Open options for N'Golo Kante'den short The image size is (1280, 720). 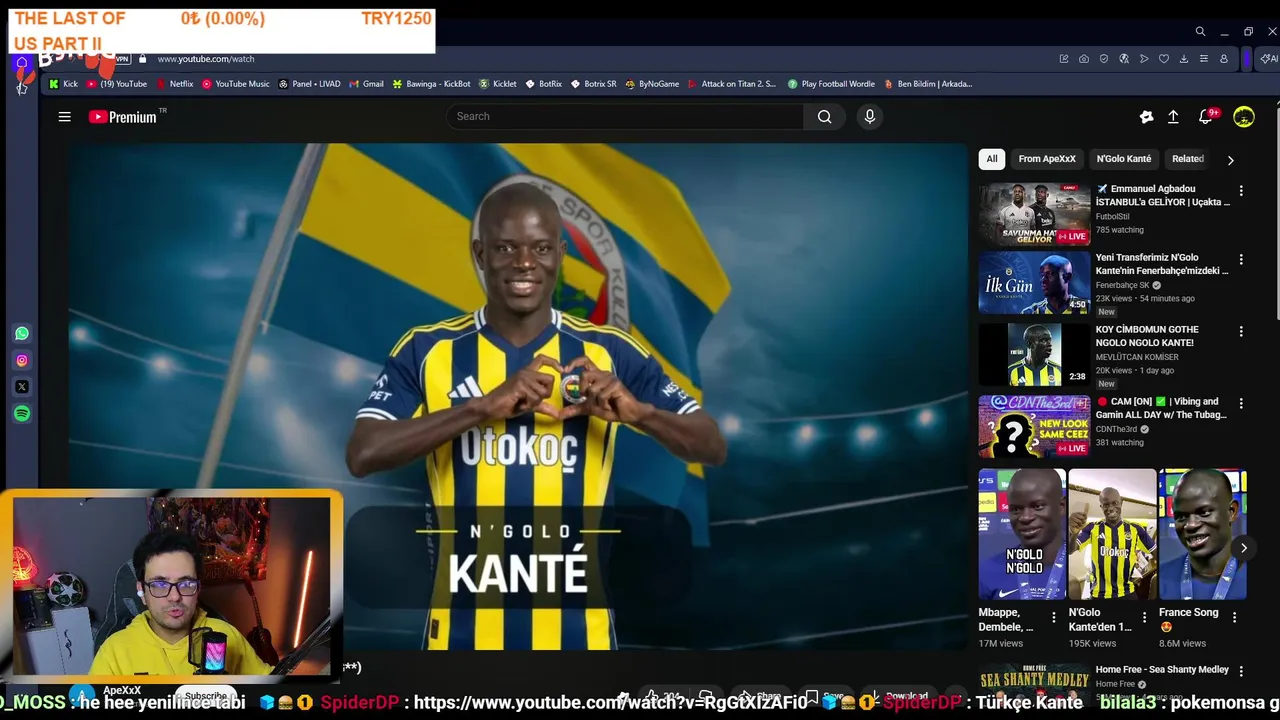pyautogui.click(x=1143, y=618)
